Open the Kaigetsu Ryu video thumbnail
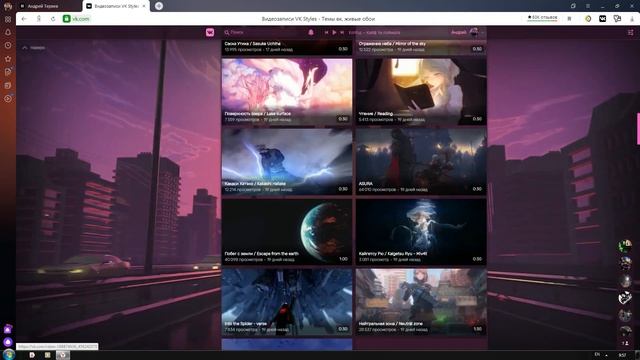Image resolution: width=640 pixels, height=360 pixels. [421, 232]
